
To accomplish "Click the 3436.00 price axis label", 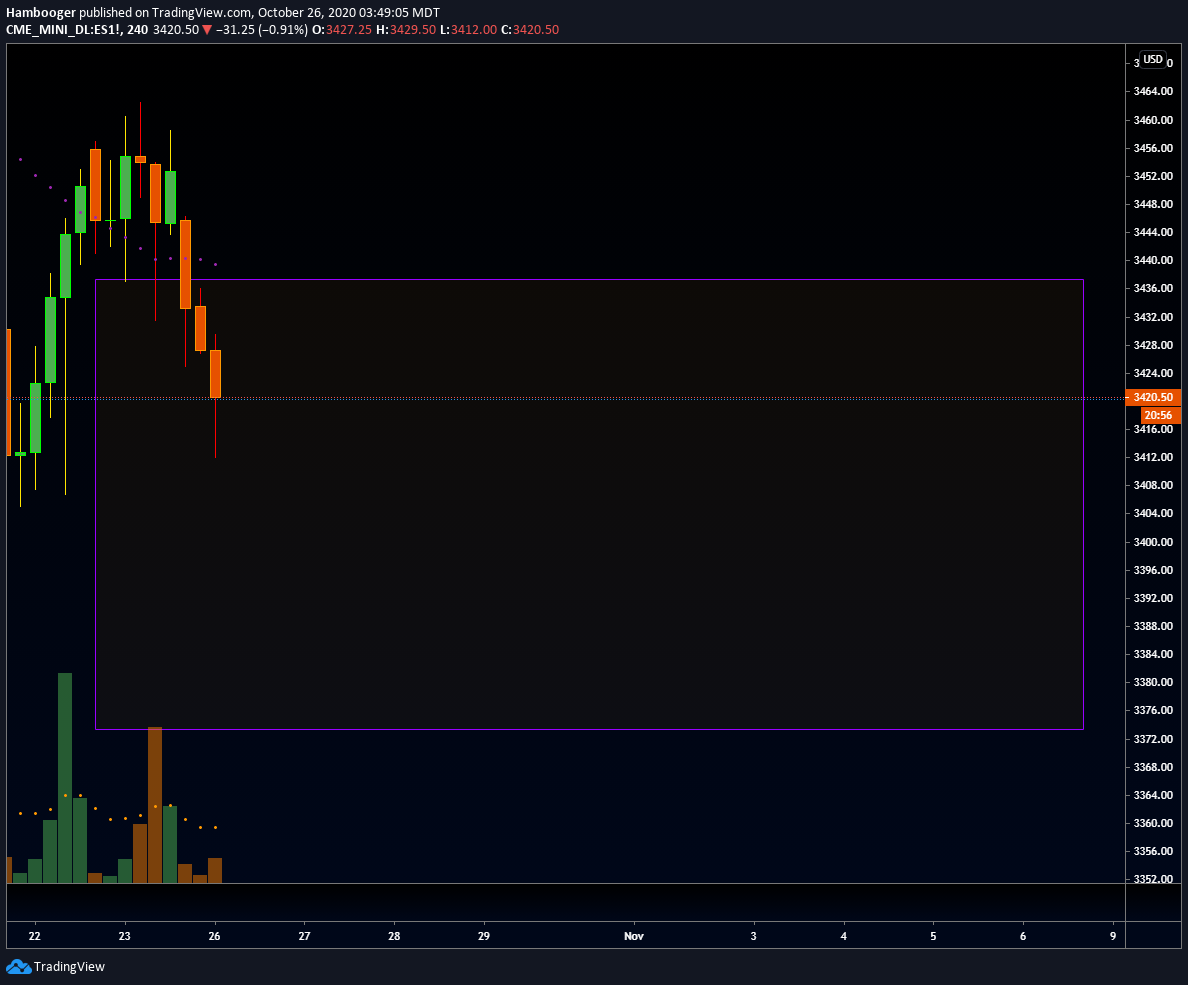I will point(1152,288).
